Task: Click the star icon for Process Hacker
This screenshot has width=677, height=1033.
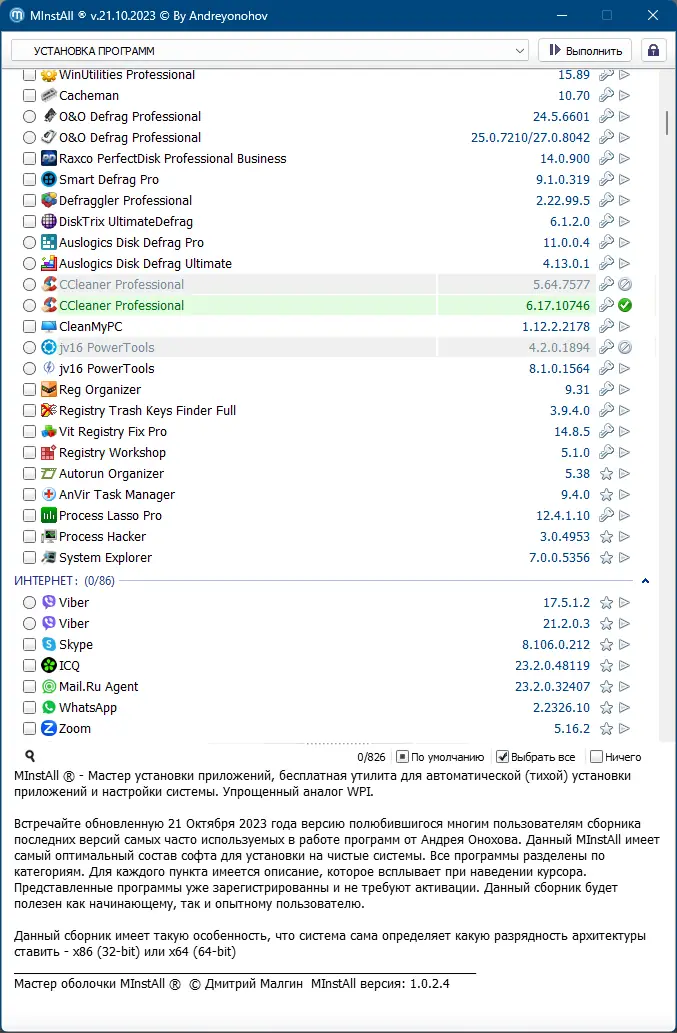Action: pos(607,537)
